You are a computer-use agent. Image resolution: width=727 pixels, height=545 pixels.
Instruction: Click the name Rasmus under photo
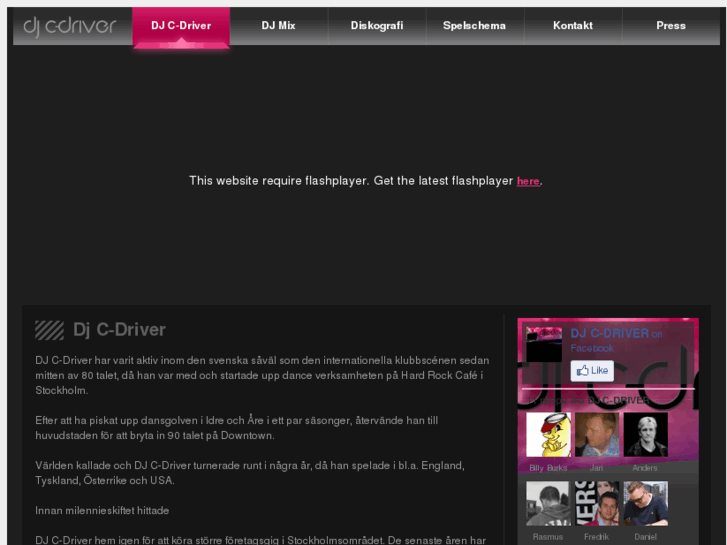coord(548,537)
